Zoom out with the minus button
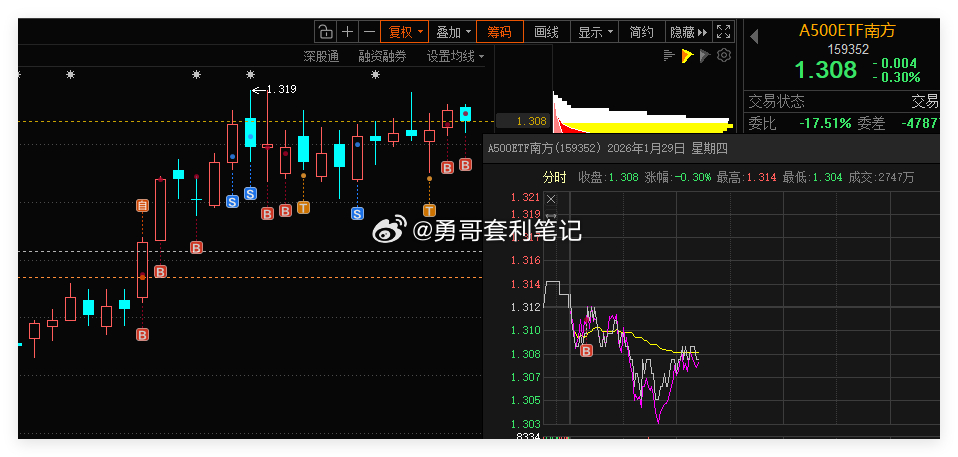958x457 pixels. pyautogui.click(x=369, y=32)
